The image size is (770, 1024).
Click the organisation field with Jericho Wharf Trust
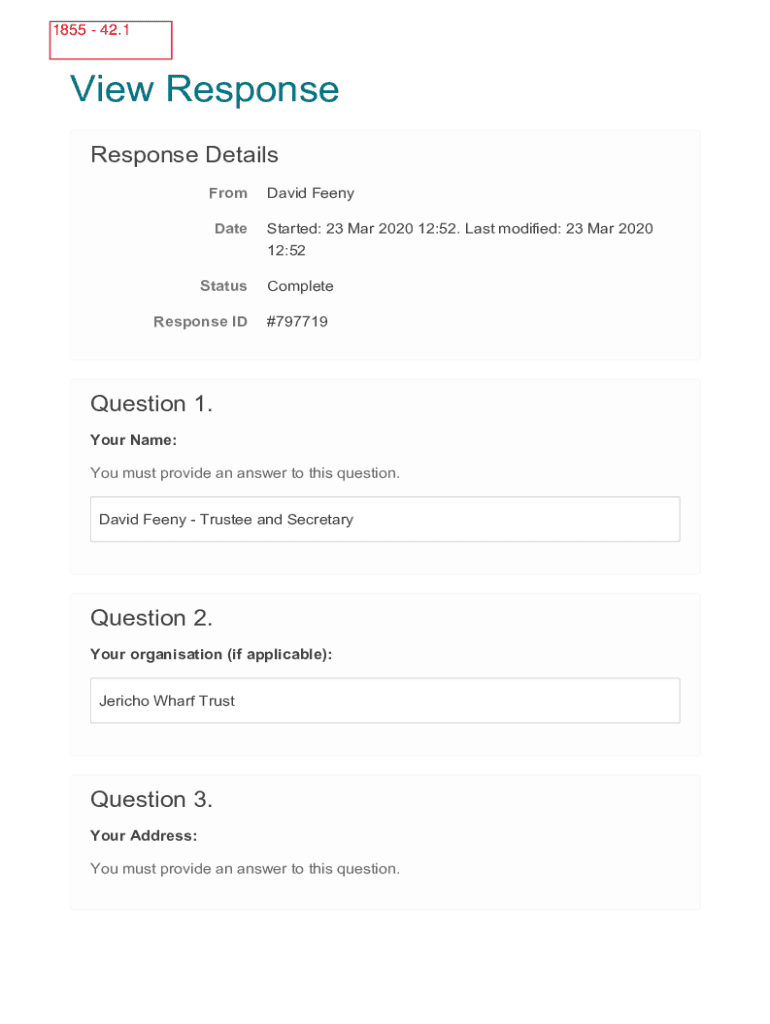[384, 701]
